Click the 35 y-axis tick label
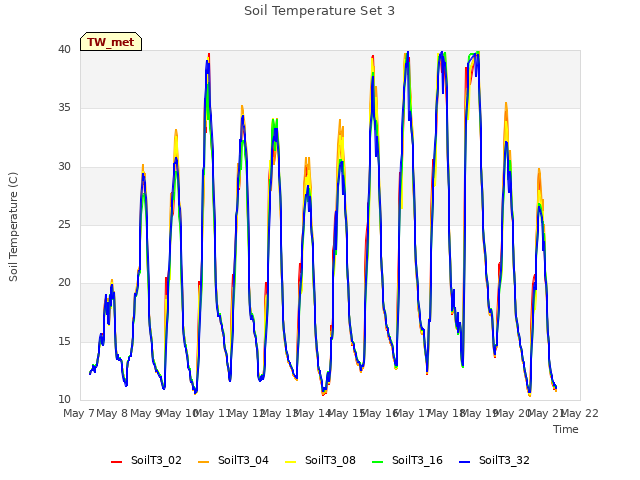This screenshot has height=480, width=640. click(64, 108)
